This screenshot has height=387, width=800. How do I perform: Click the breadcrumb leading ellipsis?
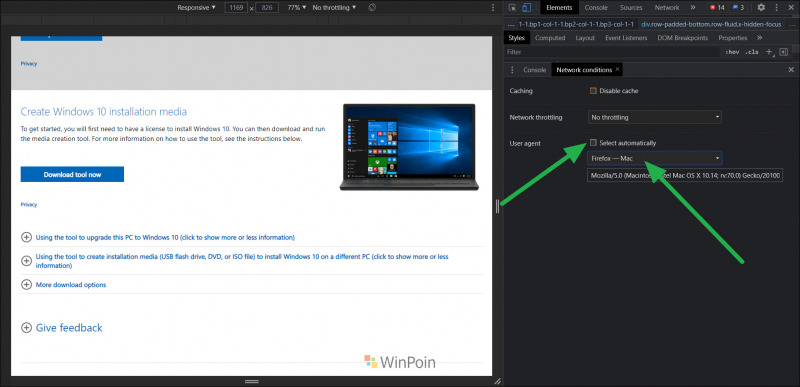(511, 24)
